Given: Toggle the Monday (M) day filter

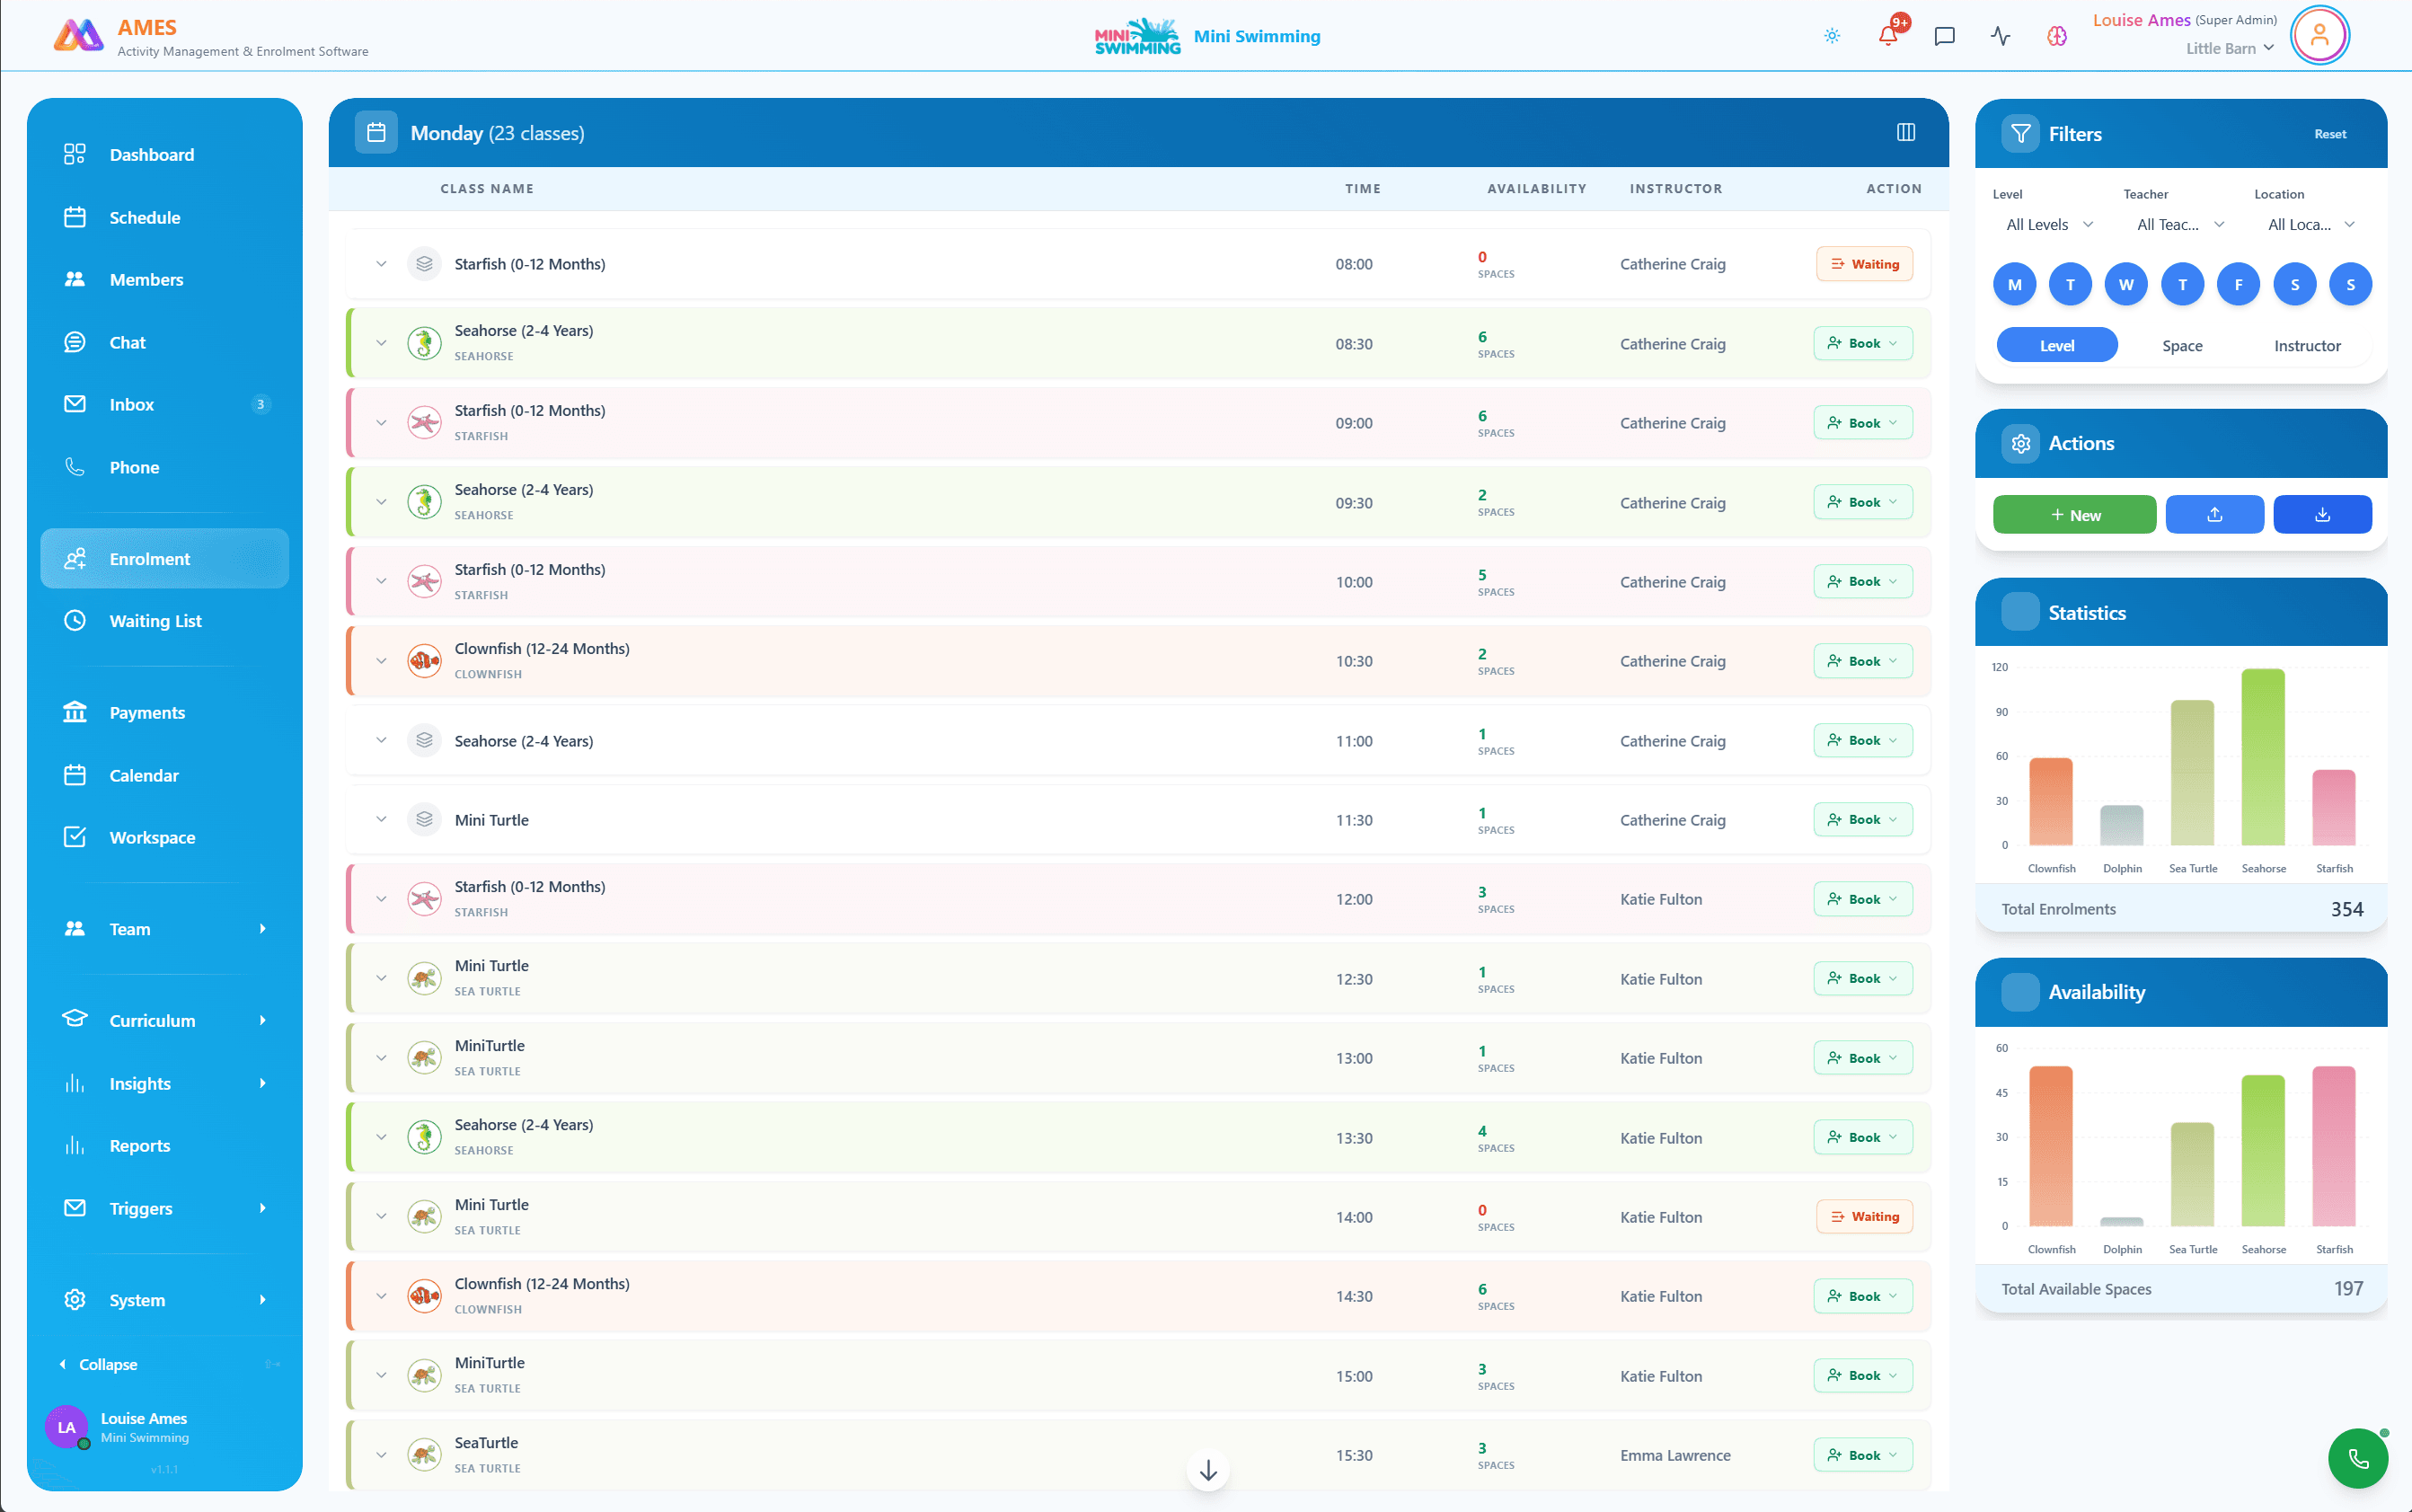Looking at the screenshot, I should coord(2015,284).
